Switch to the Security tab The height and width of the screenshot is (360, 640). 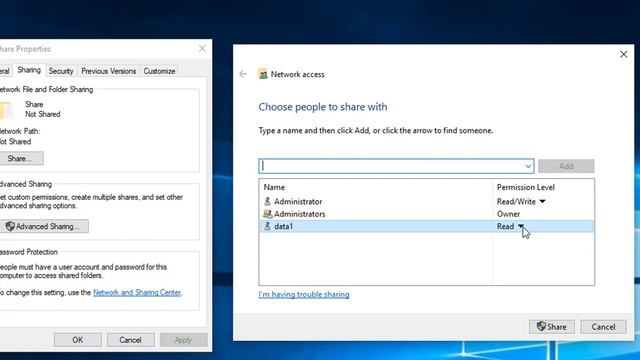click(x=61, y=71)
